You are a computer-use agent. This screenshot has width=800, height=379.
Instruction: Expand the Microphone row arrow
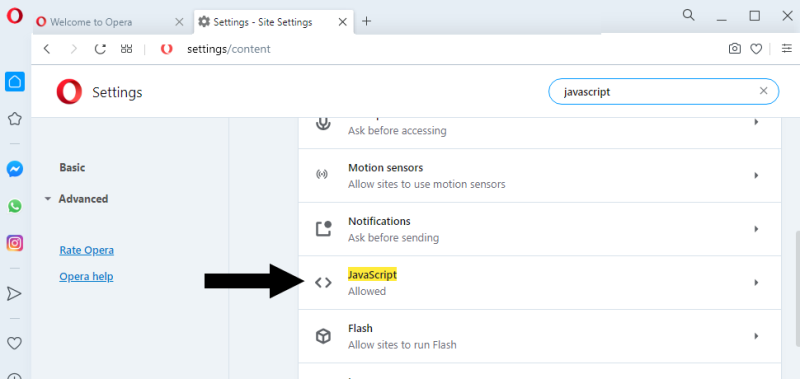(756, 122)
